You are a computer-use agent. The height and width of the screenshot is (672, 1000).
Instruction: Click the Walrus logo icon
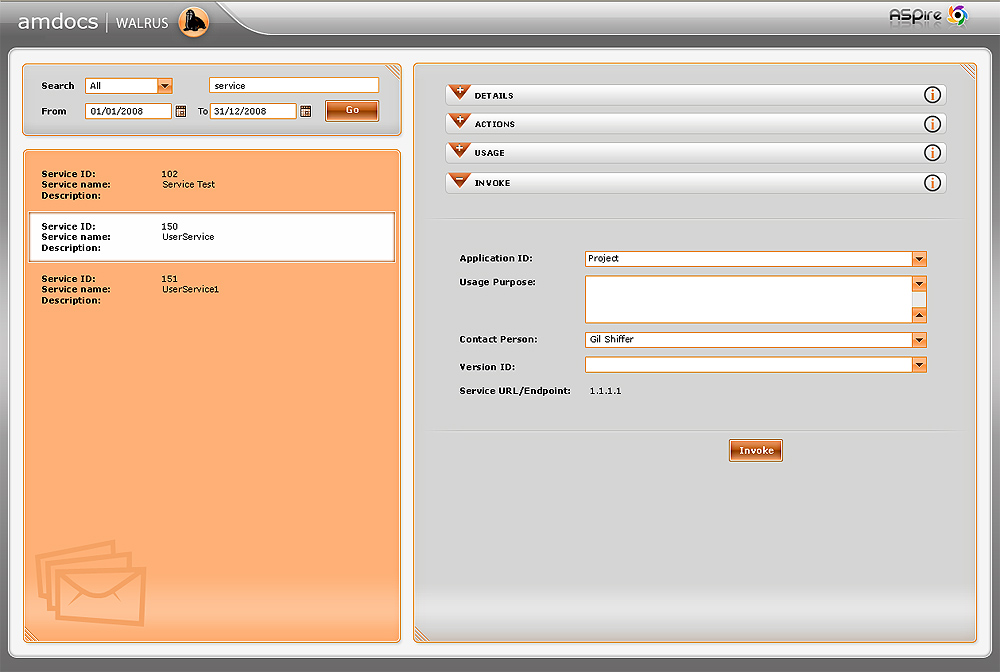(193, 21)
